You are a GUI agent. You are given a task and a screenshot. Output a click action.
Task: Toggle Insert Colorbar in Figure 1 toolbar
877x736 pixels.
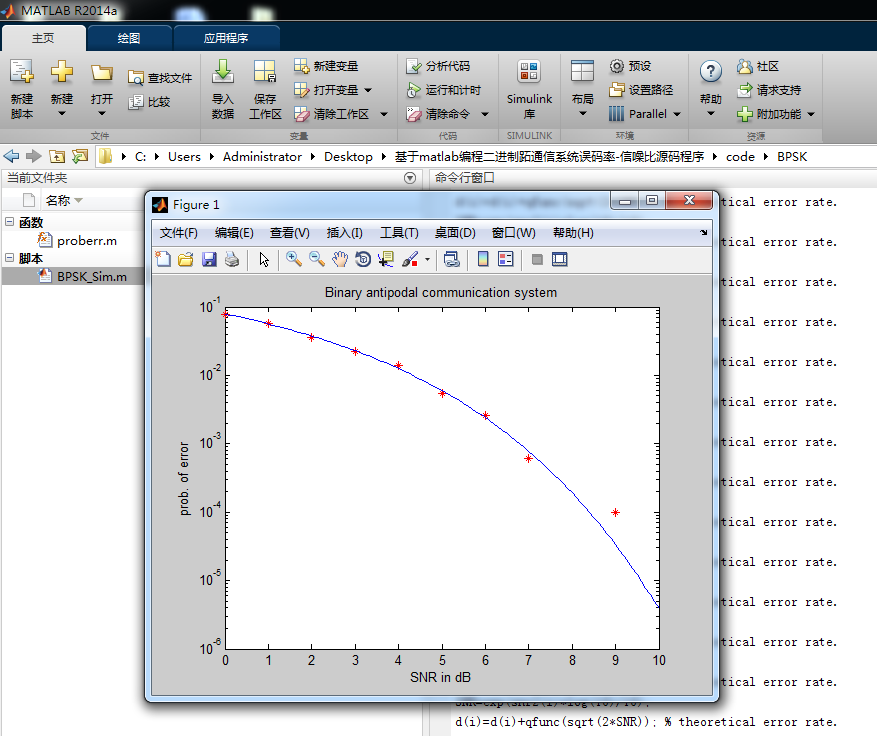(483, 259)
